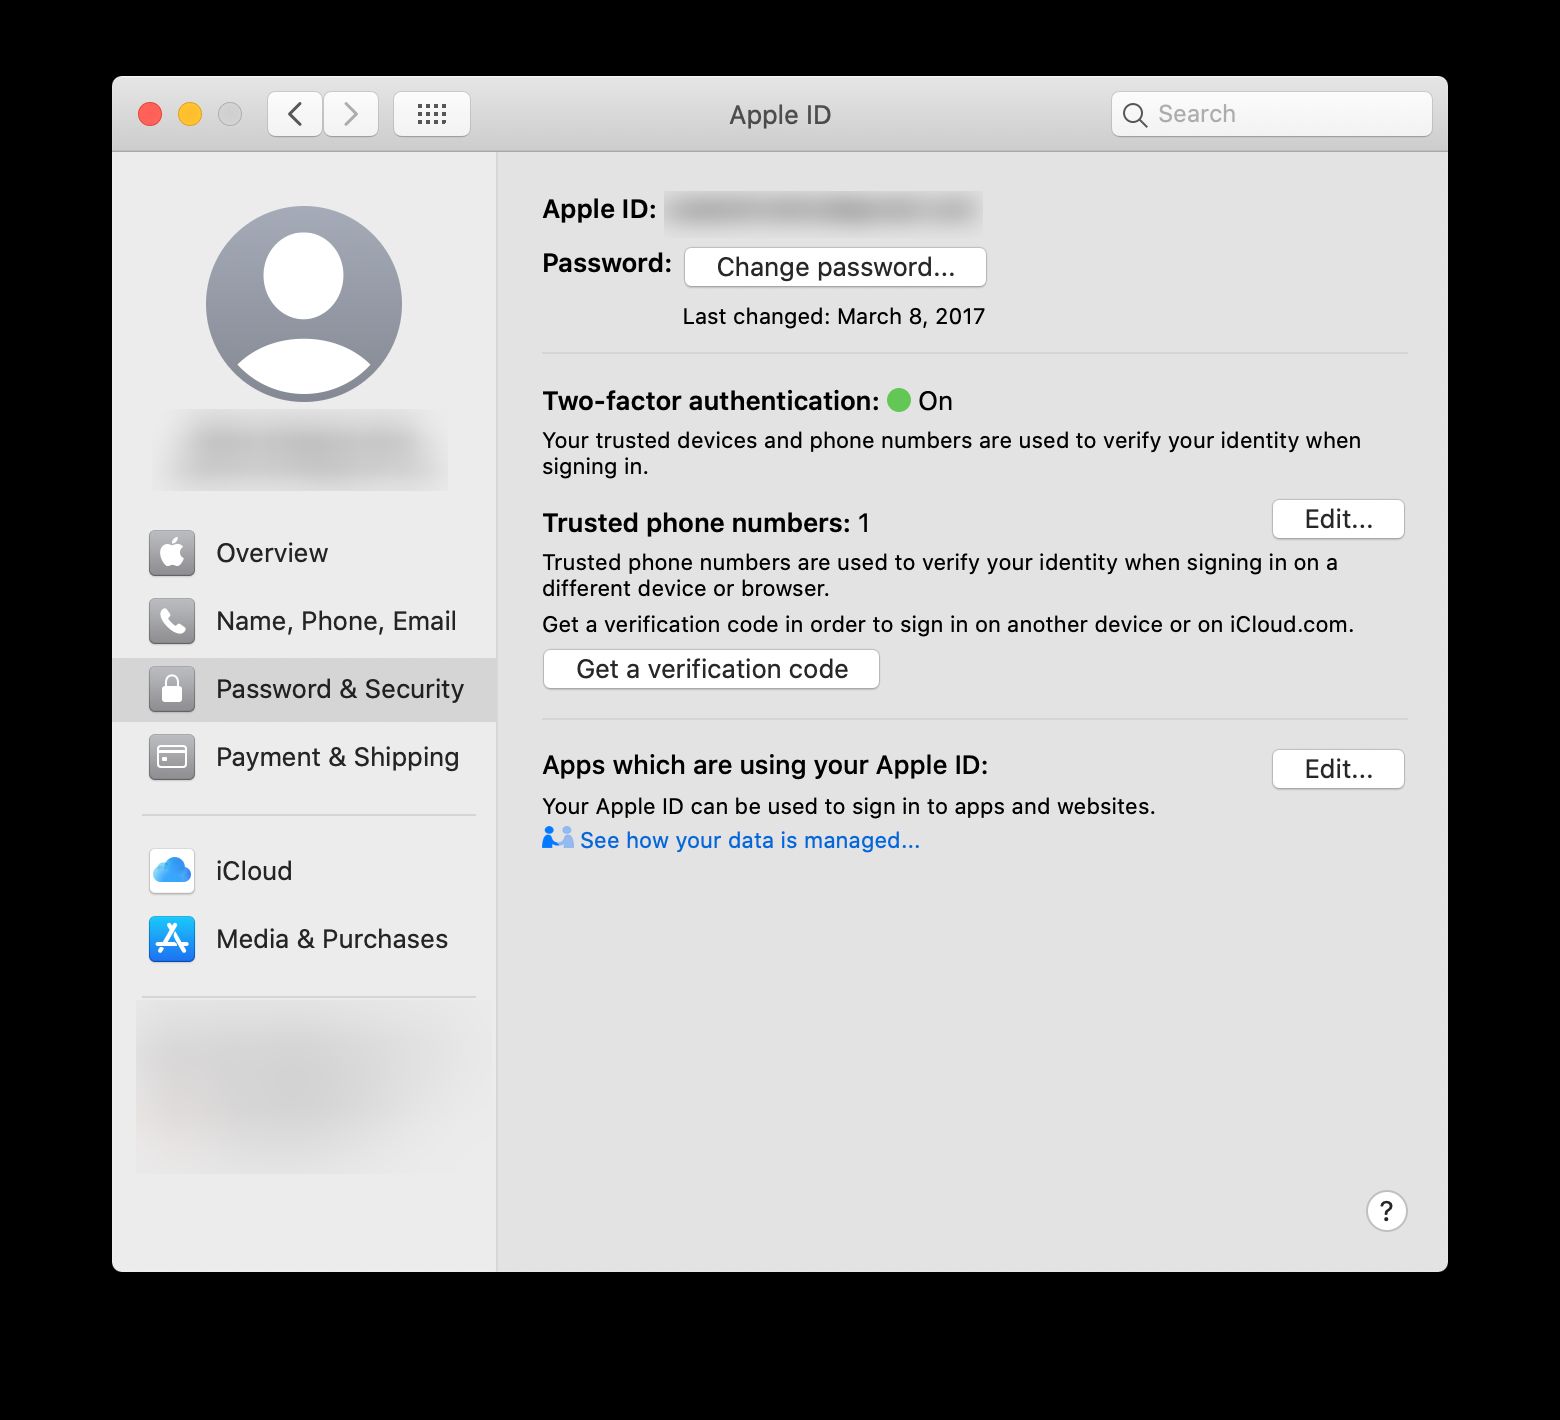
Task: Click Get a verification code
Action: [710, 668]
